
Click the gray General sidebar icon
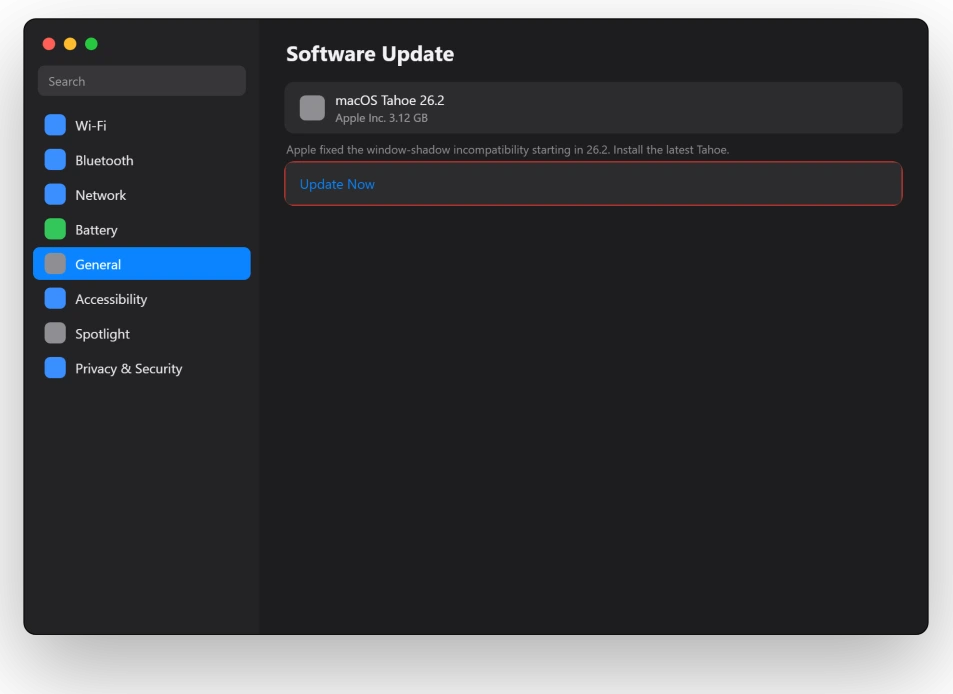pos(55,264)
